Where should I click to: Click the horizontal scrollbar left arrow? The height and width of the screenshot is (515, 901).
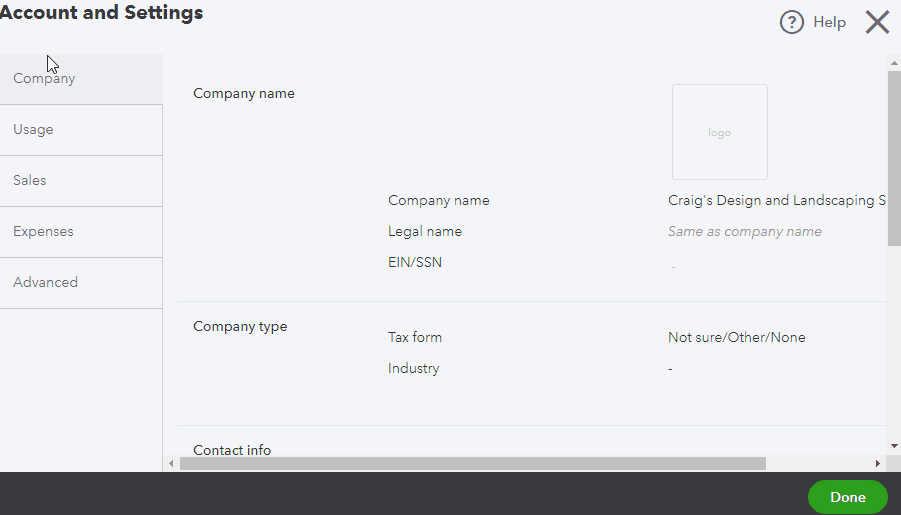(x=171, y=464)
